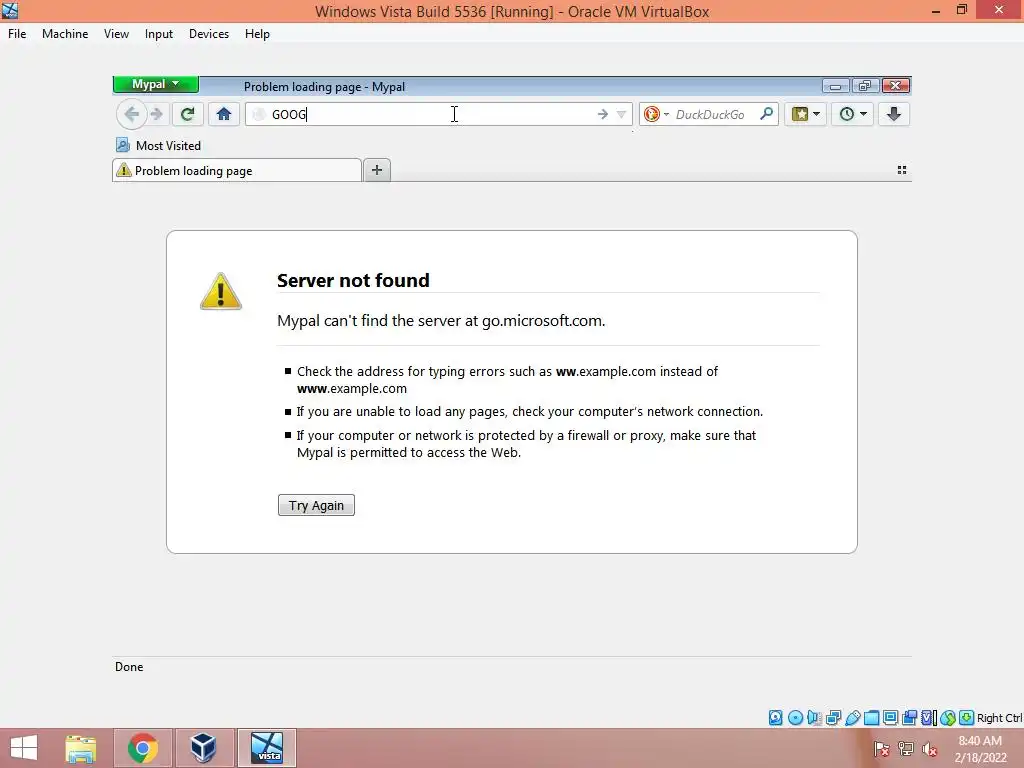The height and width of the screenshot is (768, 1024).
Task: Click the browser Back arrow button
Action: point(131,114)
